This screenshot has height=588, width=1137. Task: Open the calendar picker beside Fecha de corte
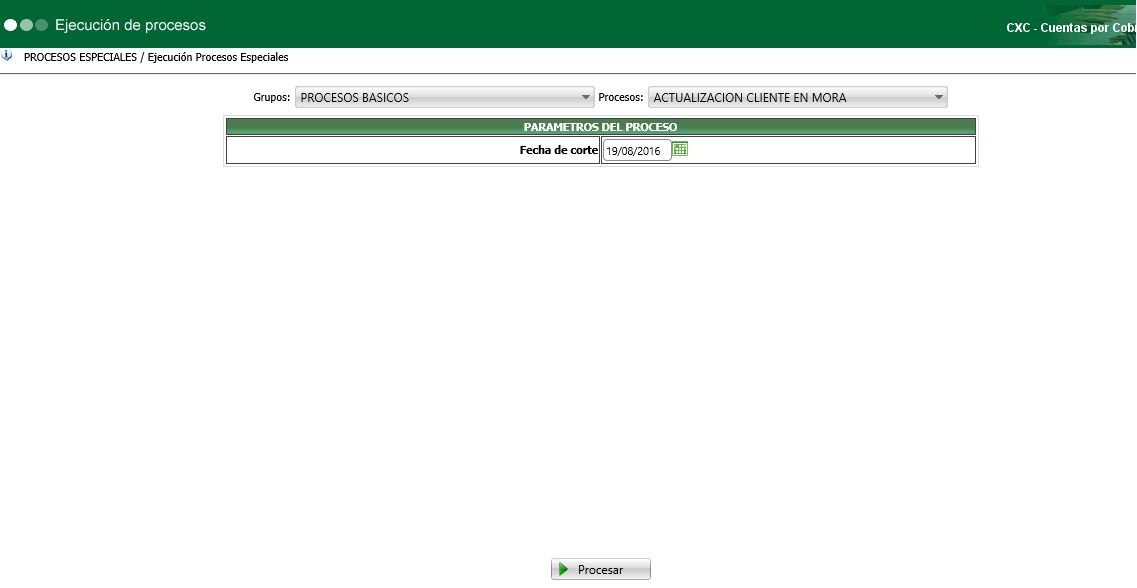[x=679, y=149]
